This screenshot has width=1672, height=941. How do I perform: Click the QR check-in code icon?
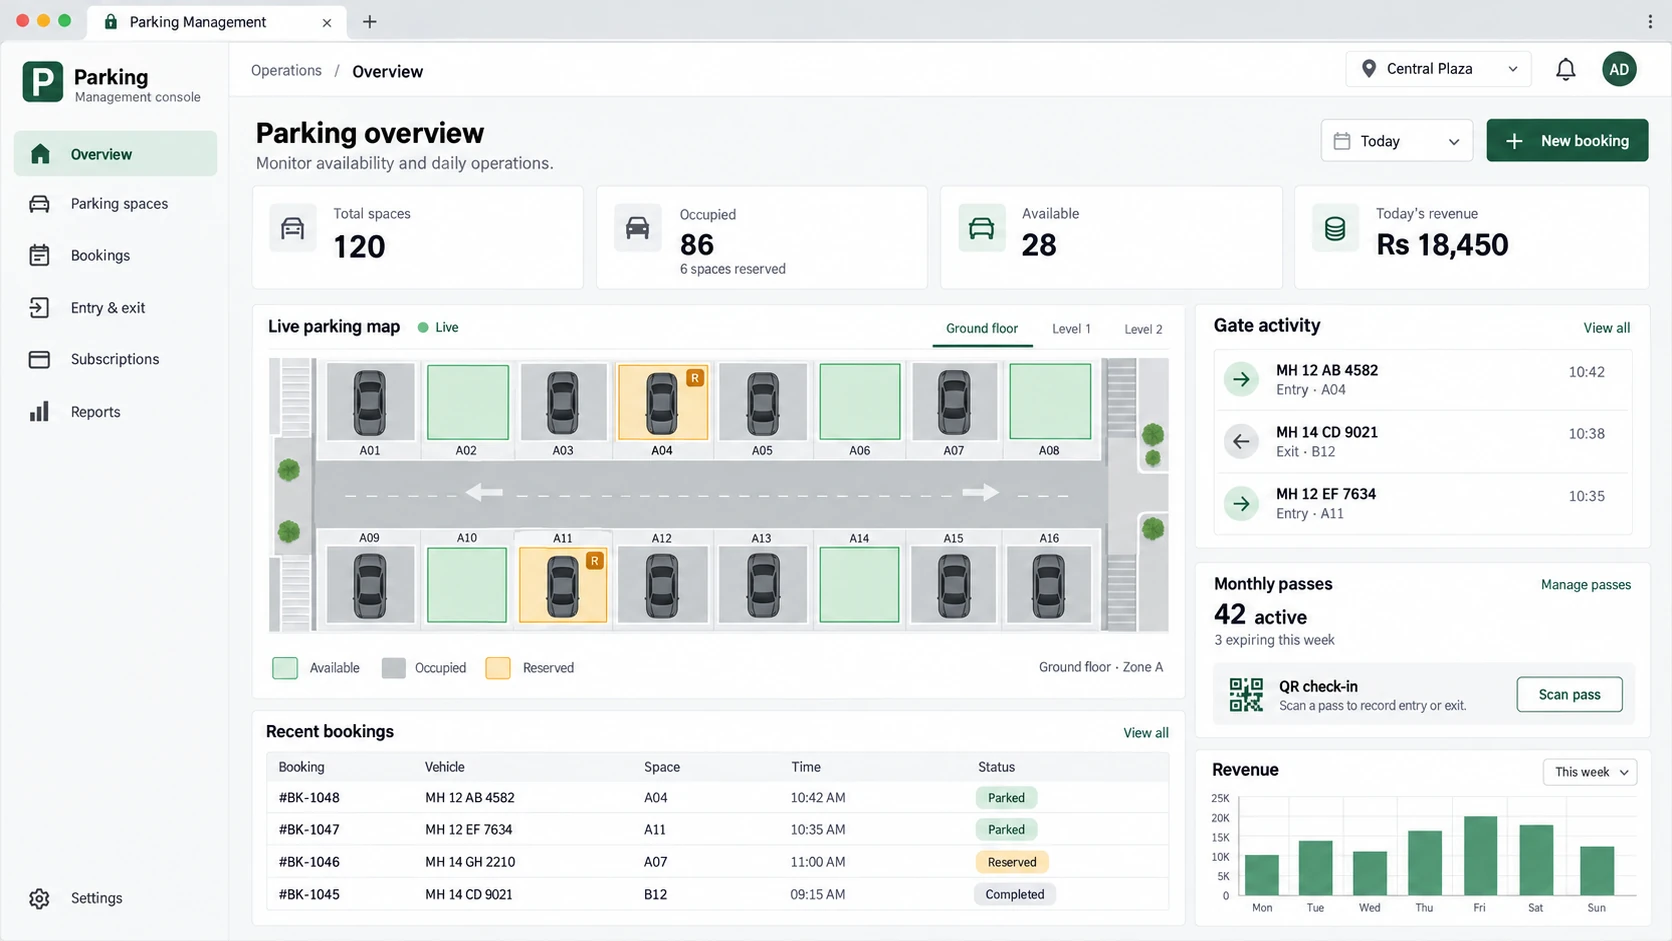pyautogui.click(x=1246, y=695)
